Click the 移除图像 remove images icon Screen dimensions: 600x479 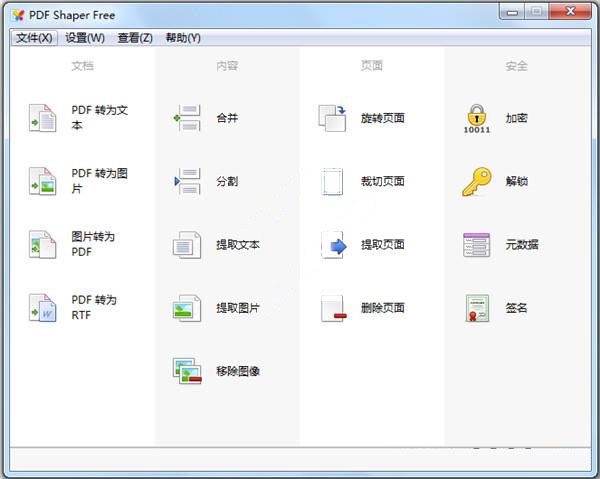[x=187, y=371]
